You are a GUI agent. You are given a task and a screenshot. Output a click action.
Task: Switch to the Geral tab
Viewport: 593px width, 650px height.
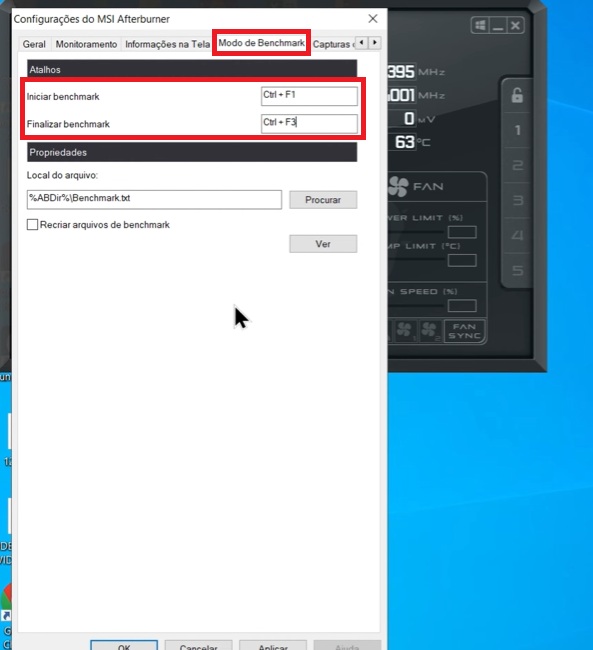34,44
